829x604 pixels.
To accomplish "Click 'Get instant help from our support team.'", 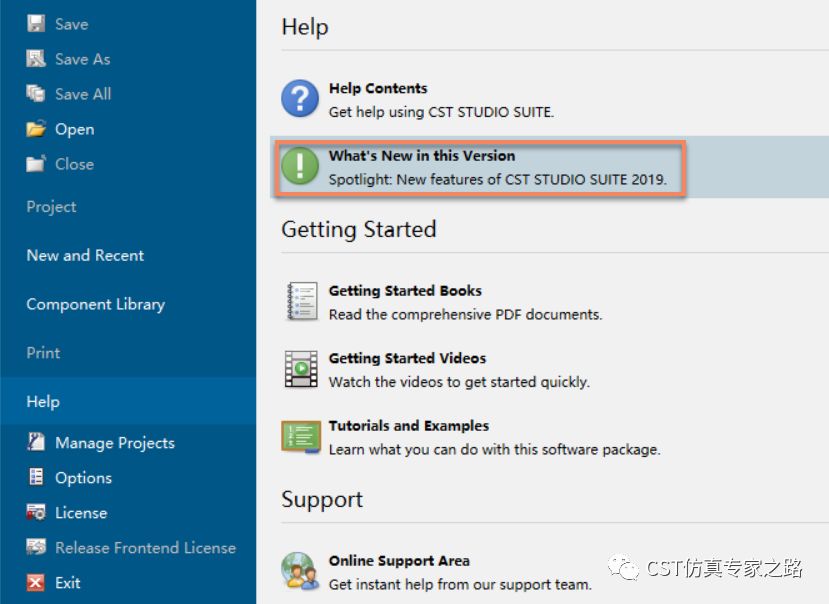I will (x=460, y=584).
